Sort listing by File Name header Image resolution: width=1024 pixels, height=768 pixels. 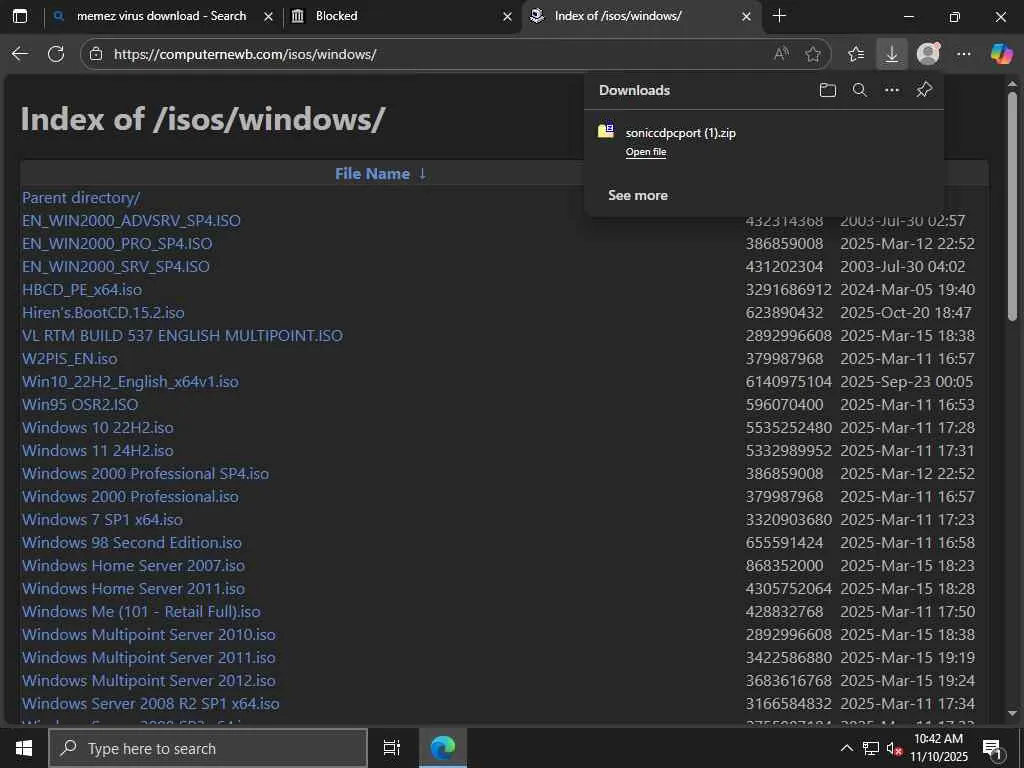click(x=372, y=174)
